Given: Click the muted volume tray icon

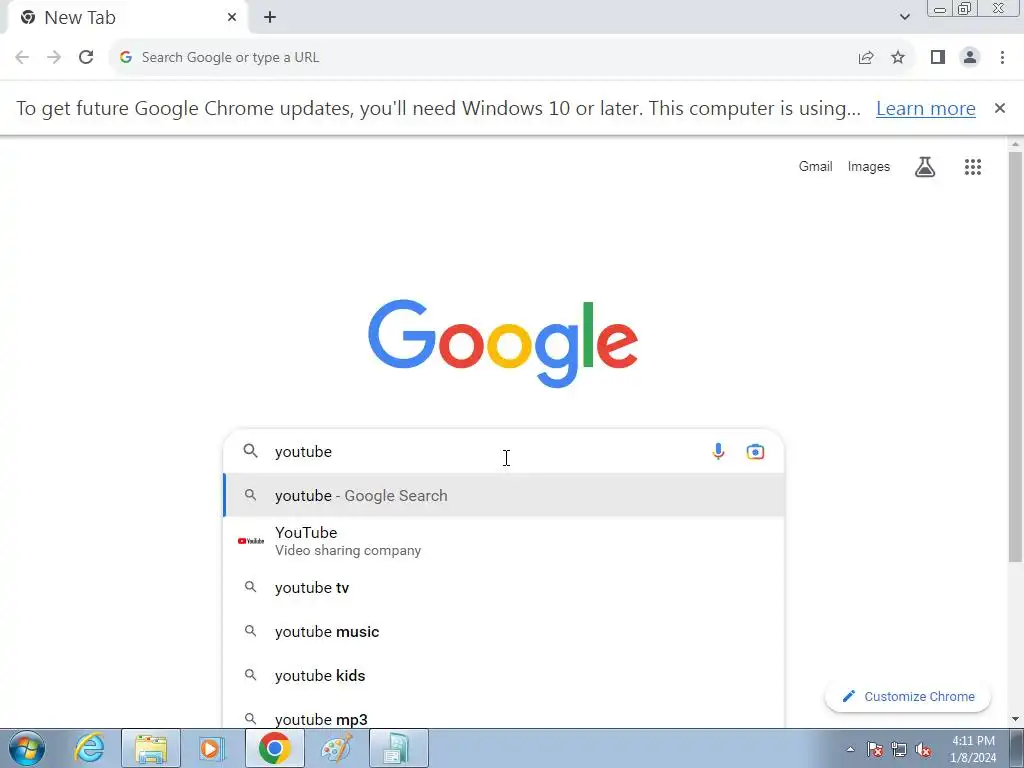Looking at the screenshot, I should pos(923,749).
